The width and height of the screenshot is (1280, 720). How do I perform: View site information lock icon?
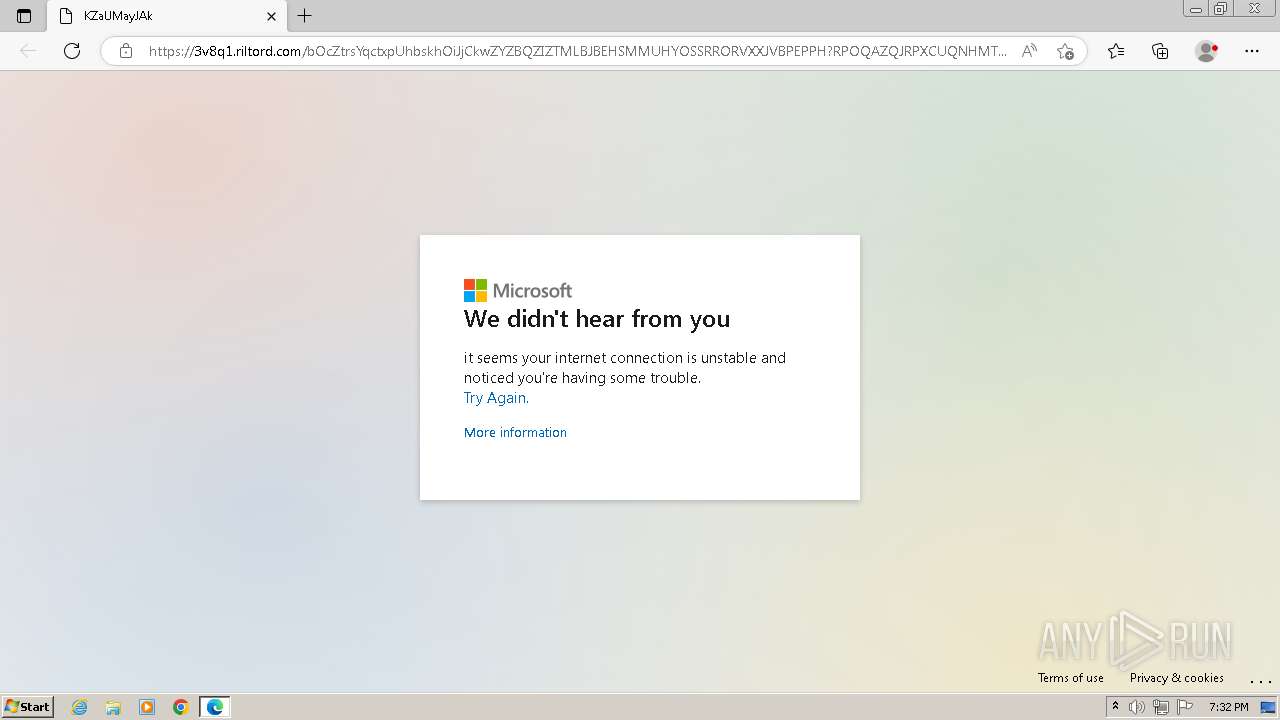[x=126, y=51]
